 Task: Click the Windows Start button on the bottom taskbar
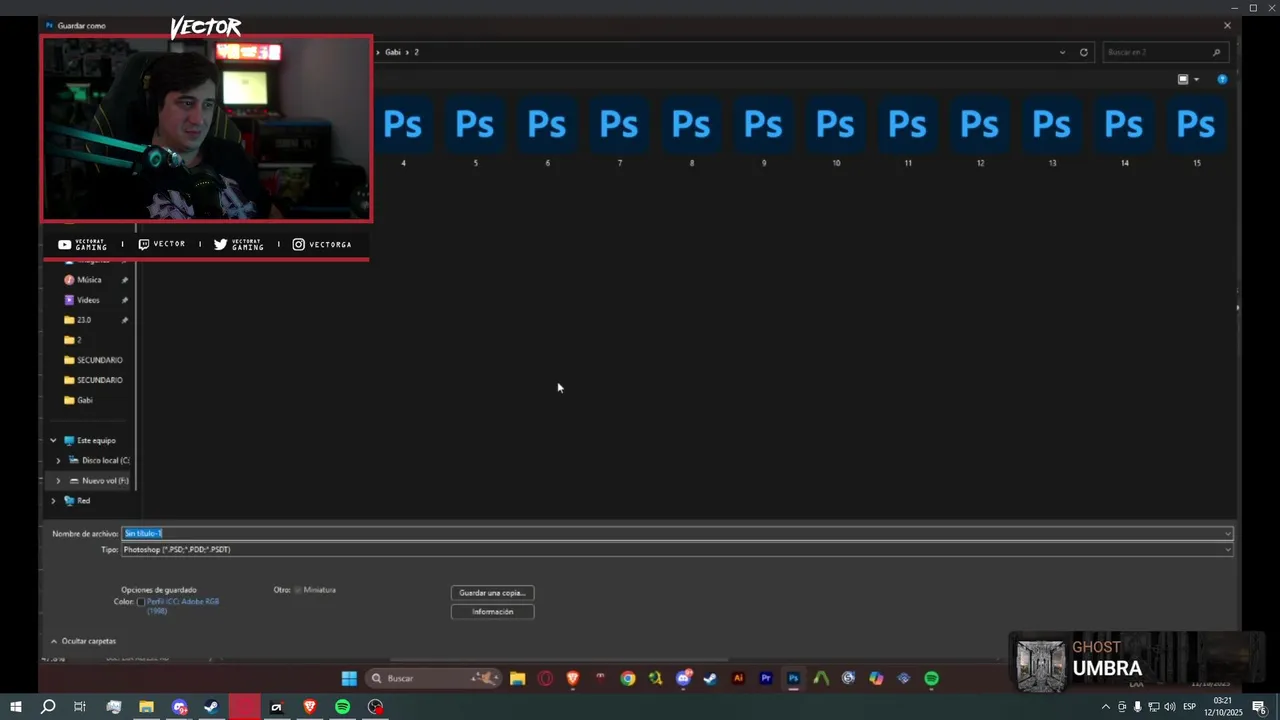15,707
